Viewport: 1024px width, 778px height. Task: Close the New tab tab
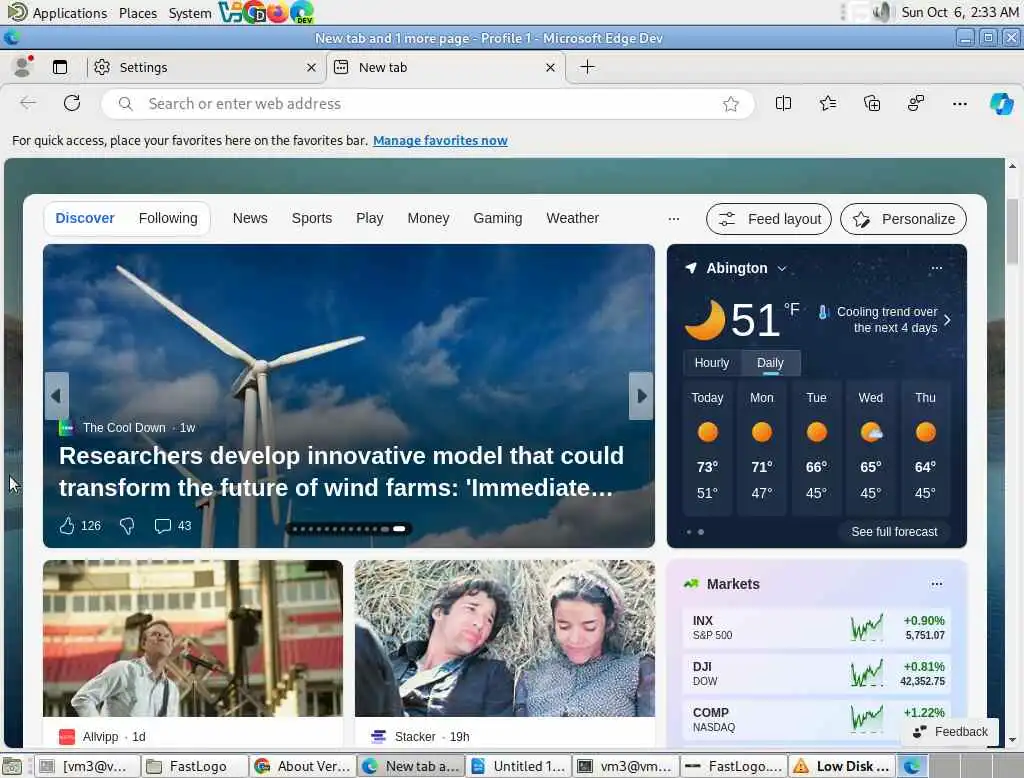(x=550, y=67)
